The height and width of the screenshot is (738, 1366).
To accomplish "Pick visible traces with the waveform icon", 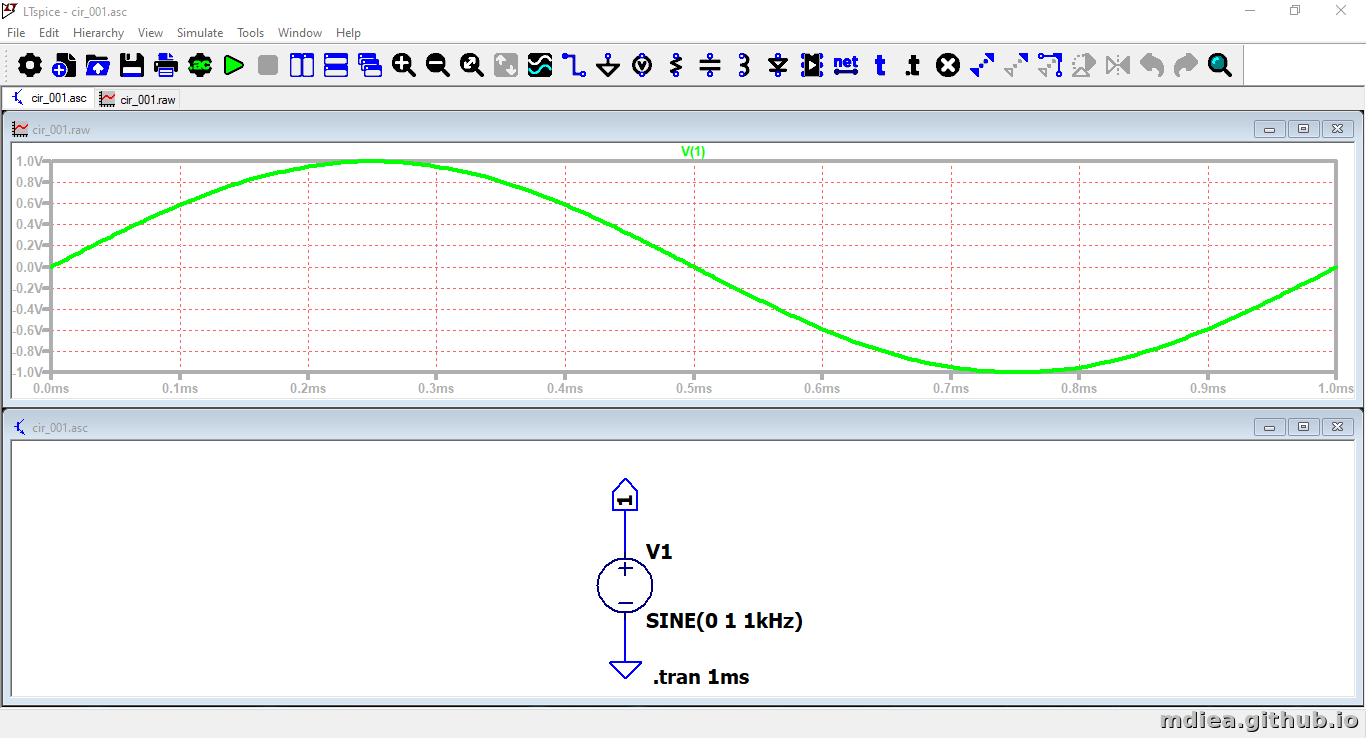I will pyautogui.click(x=540, y=66).
